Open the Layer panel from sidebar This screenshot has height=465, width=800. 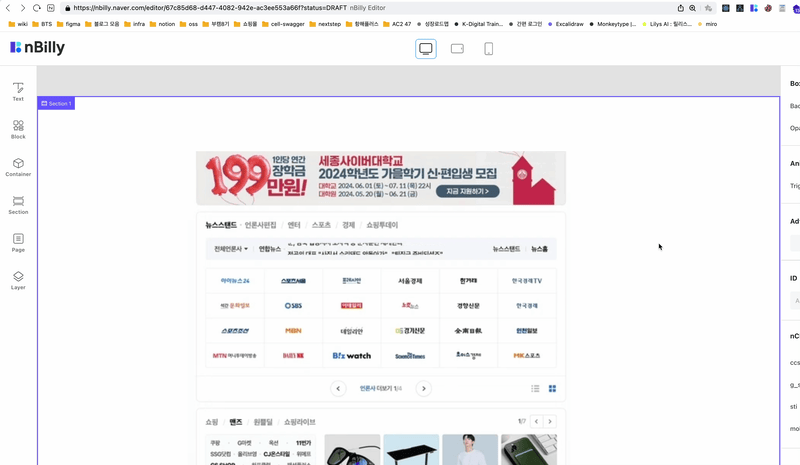click(x=18, y=281)
